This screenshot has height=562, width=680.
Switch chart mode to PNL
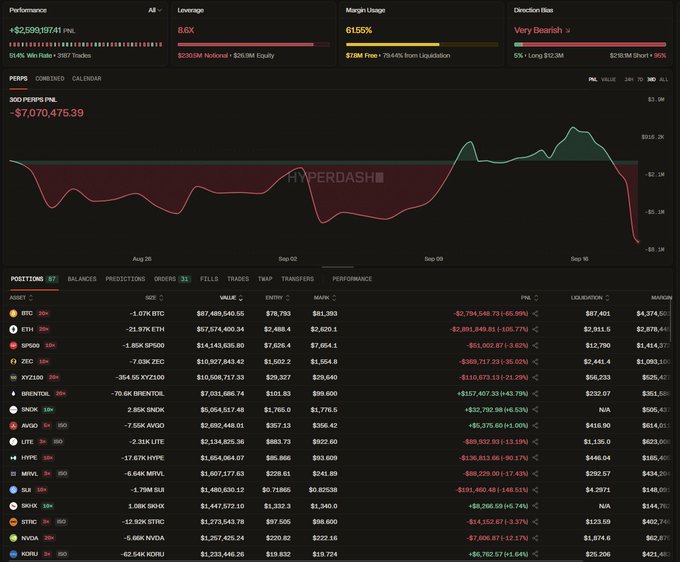tap(592, 79)
